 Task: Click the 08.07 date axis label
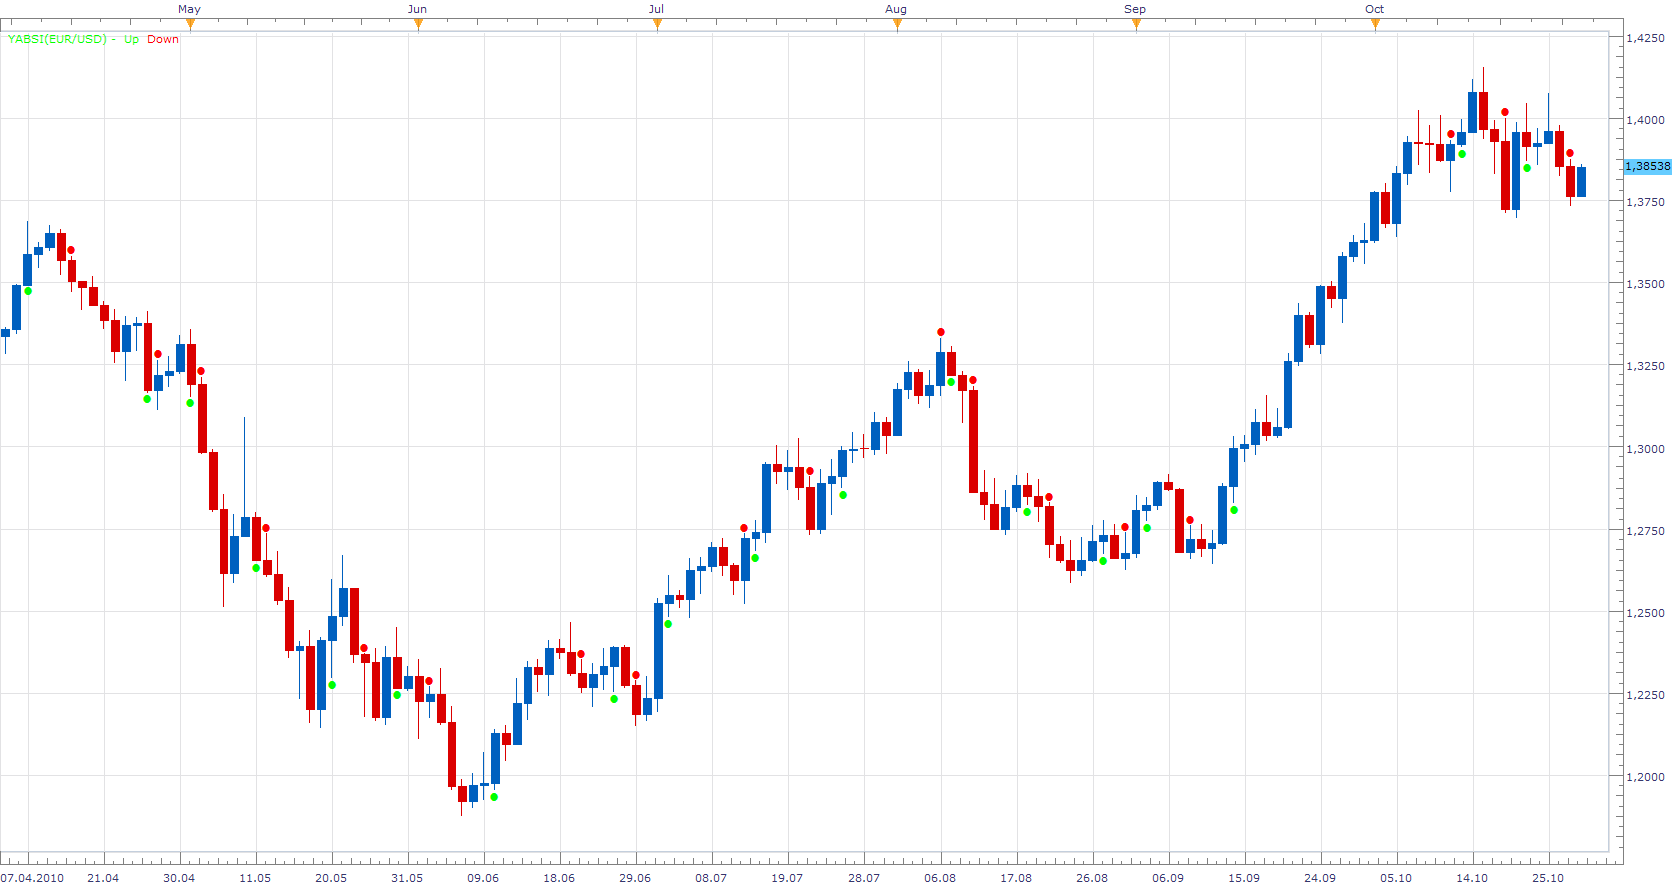point(711,878)
